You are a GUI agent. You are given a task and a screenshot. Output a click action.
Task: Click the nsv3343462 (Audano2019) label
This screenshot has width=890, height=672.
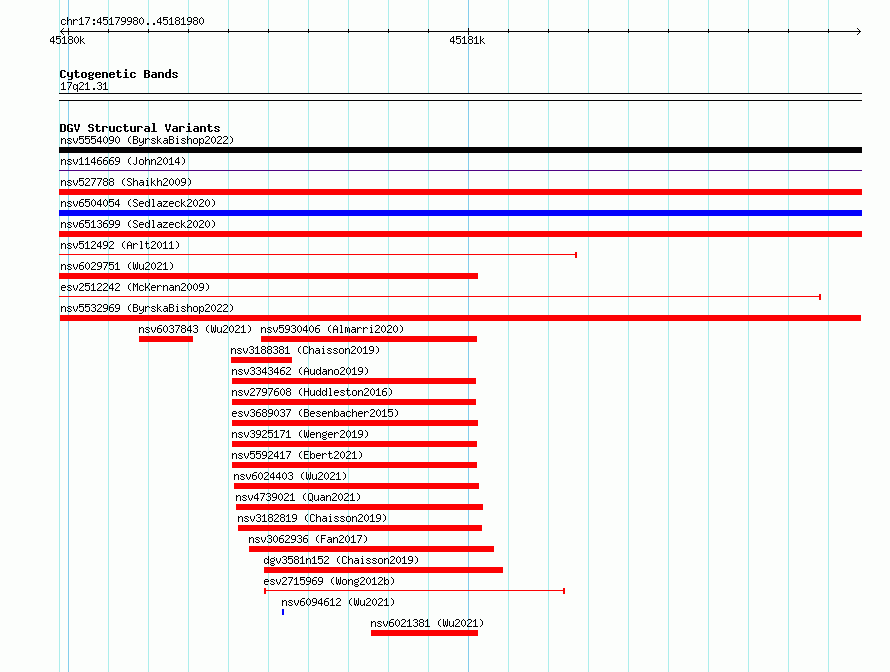point(300,371)
